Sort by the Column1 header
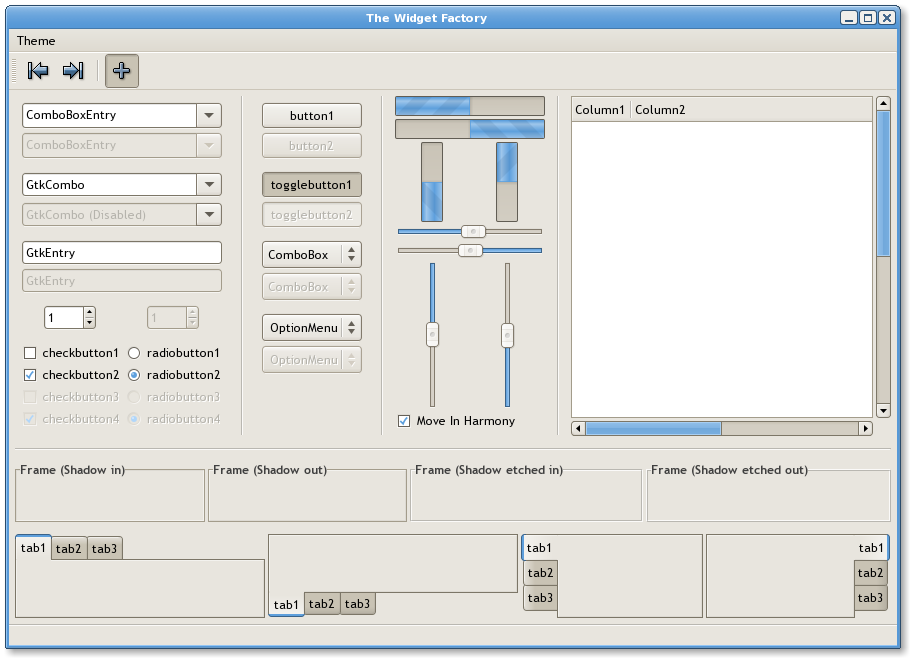 point(601,110)
